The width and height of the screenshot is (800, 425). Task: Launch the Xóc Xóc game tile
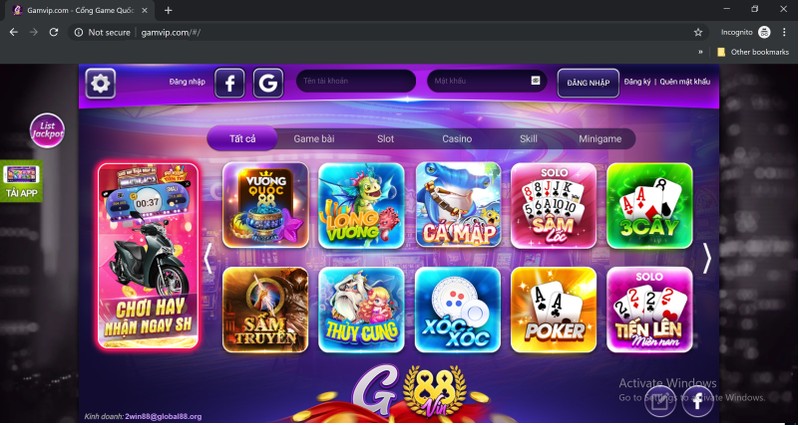pyautogui.click(x=458, y=310)
